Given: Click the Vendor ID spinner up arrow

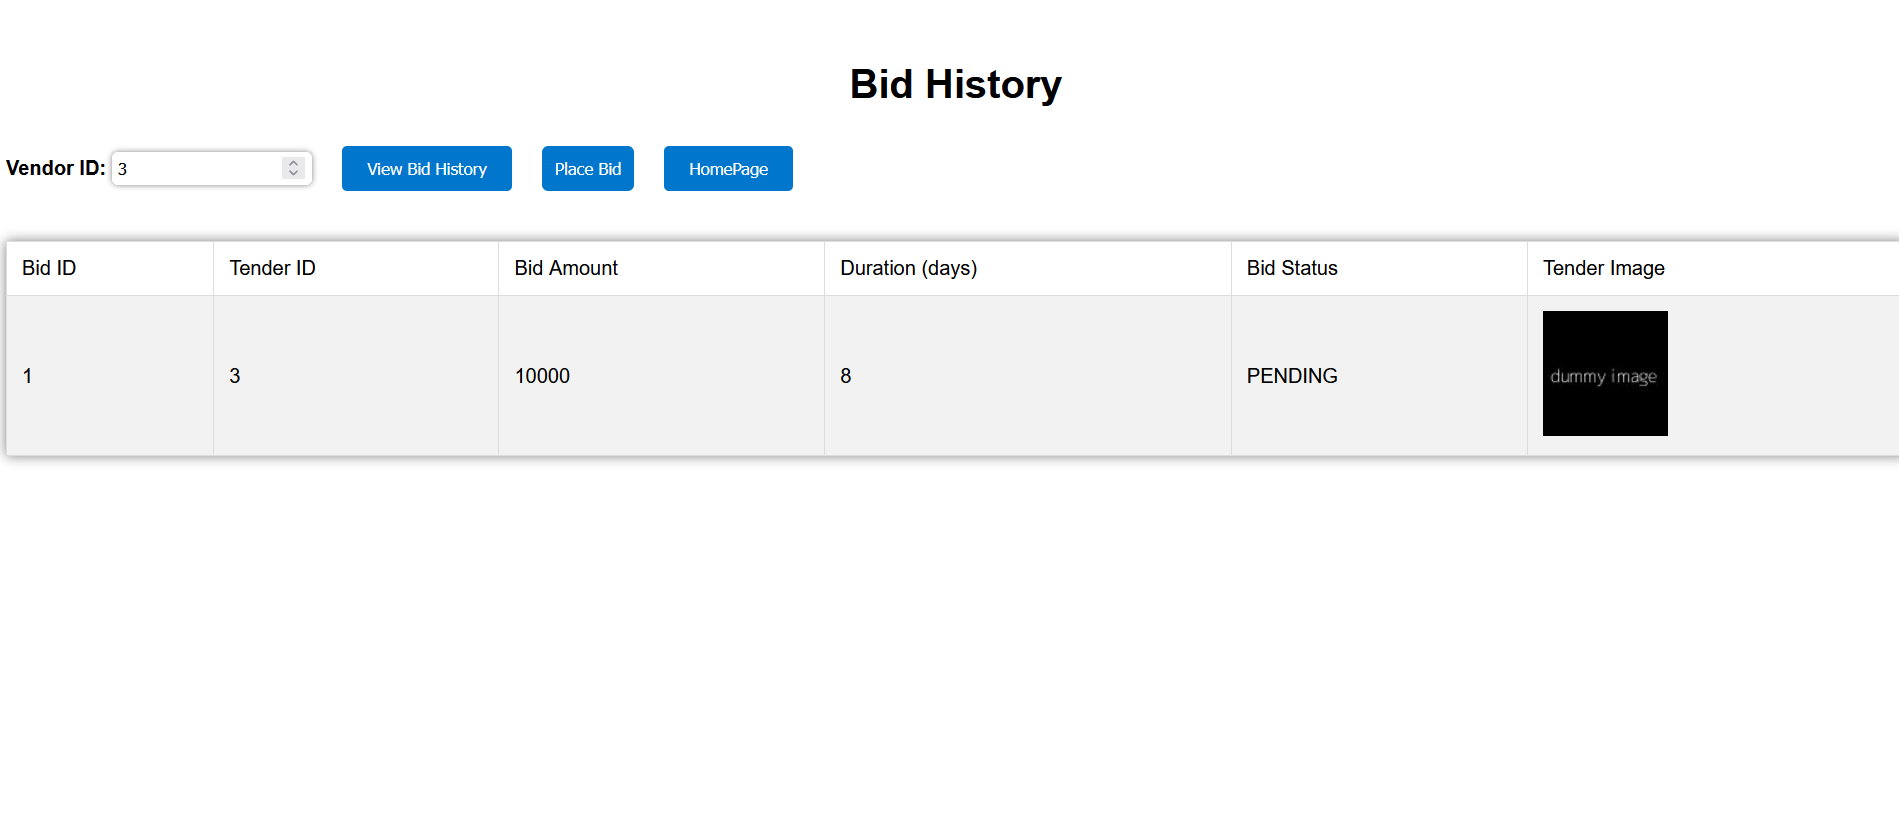Looking at the screenshot, I should 291,162.
